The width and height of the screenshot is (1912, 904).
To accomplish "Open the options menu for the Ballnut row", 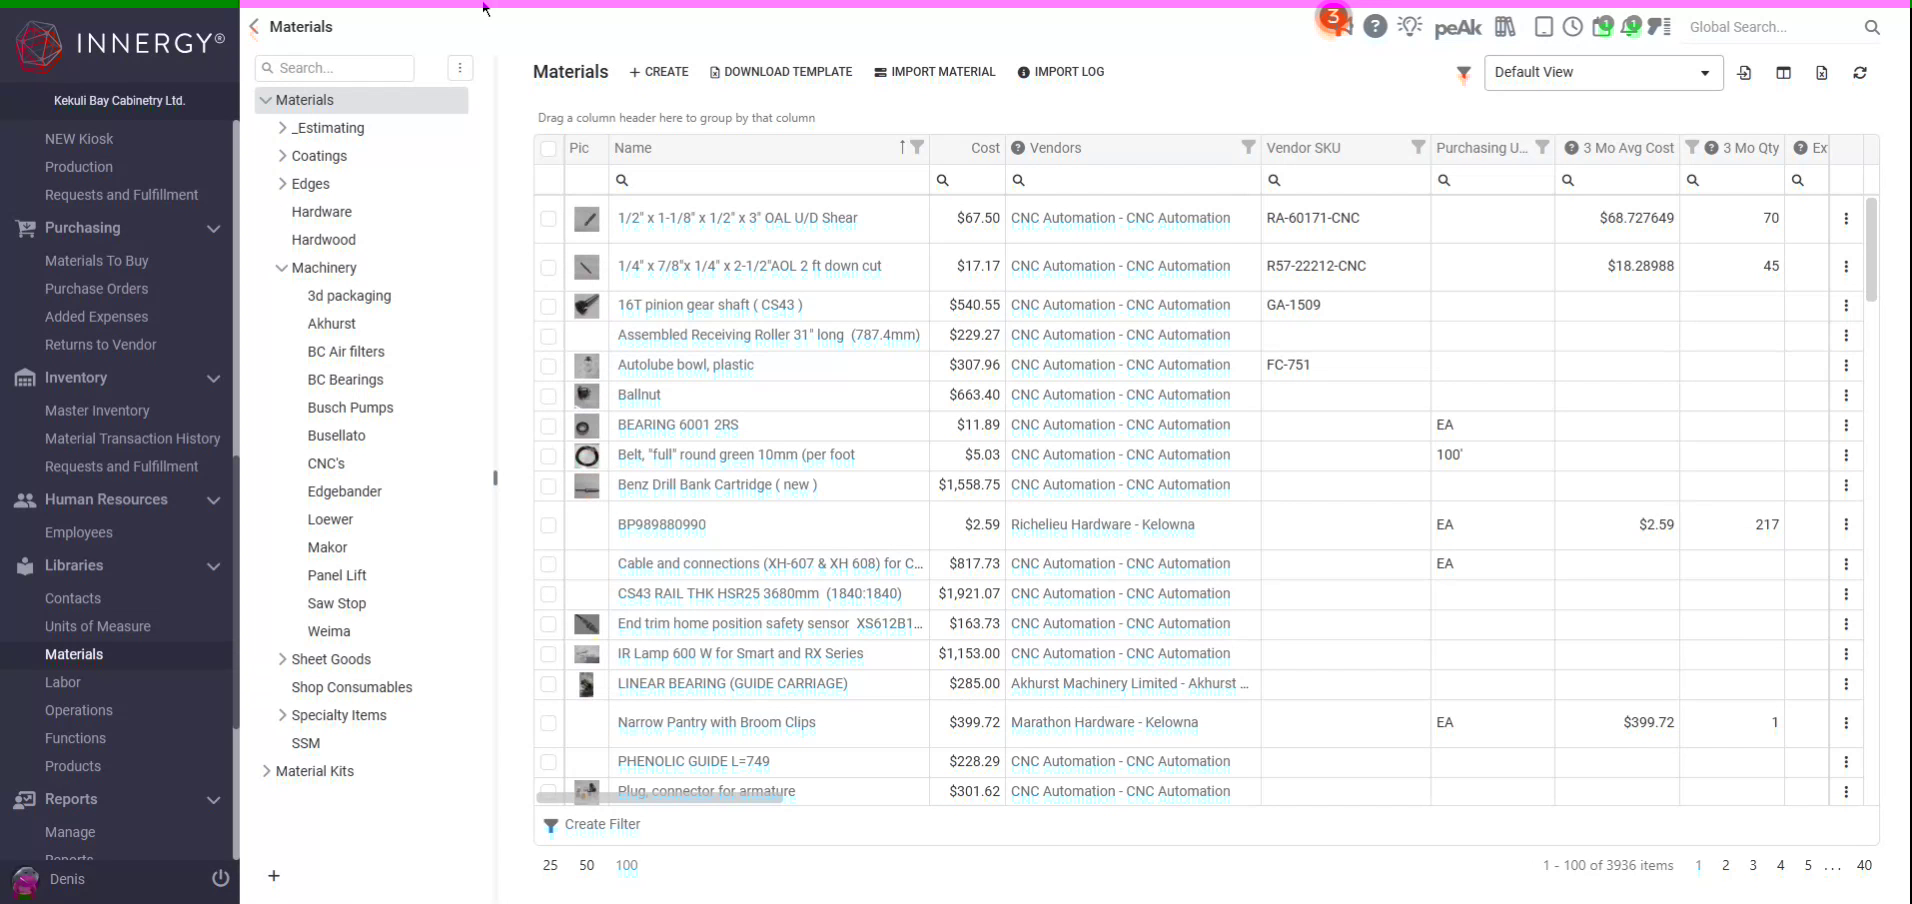I will (1846, 396).
